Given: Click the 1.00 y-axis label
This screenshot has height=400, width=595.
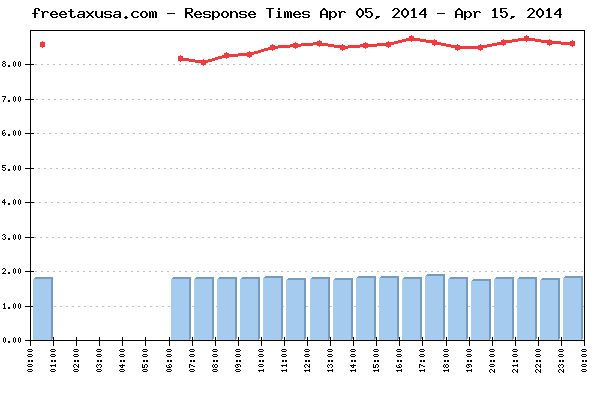Looking at the screenshot, I should [x=11, y=306].
